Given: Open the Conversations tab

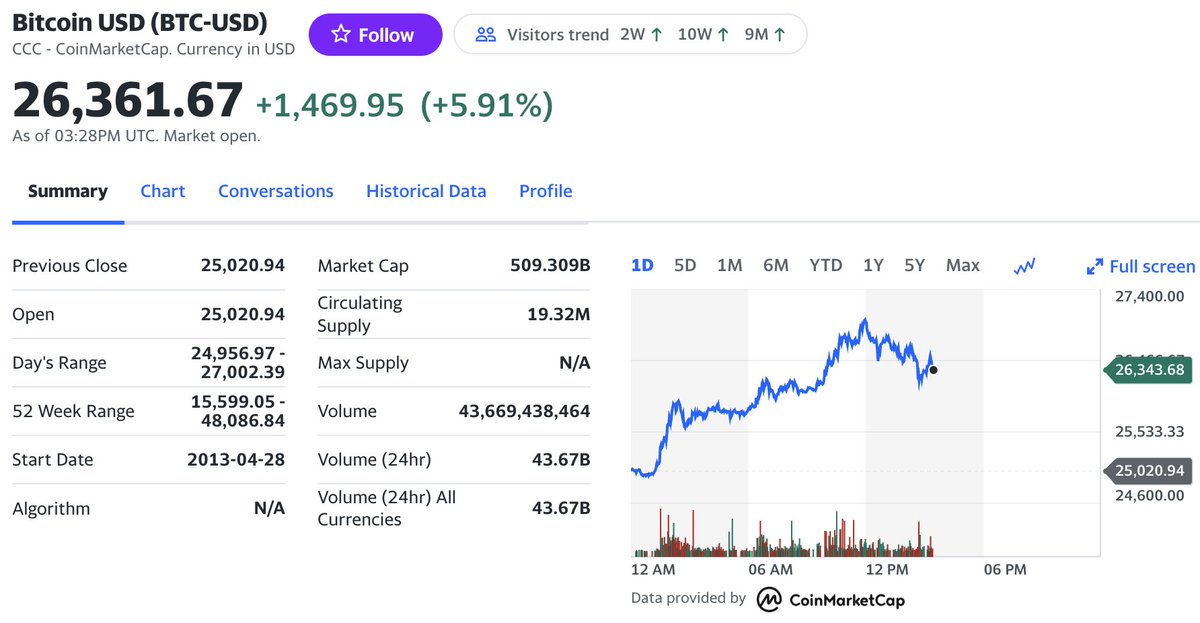Looking at the screenshot, I should pos(276,191).
